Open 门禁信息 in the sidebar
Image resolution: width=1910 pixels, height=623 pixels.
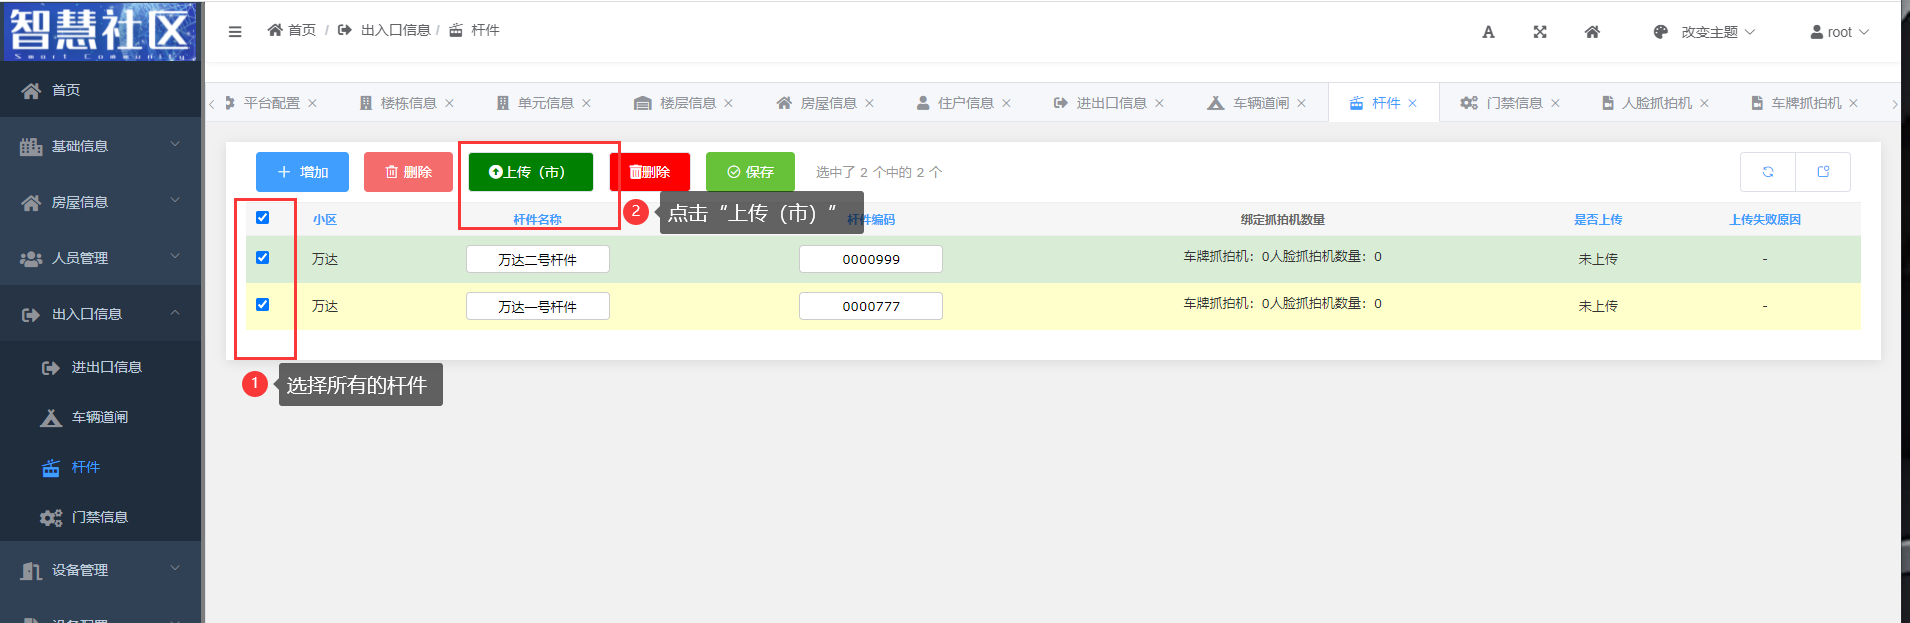[x=99, y=517]
